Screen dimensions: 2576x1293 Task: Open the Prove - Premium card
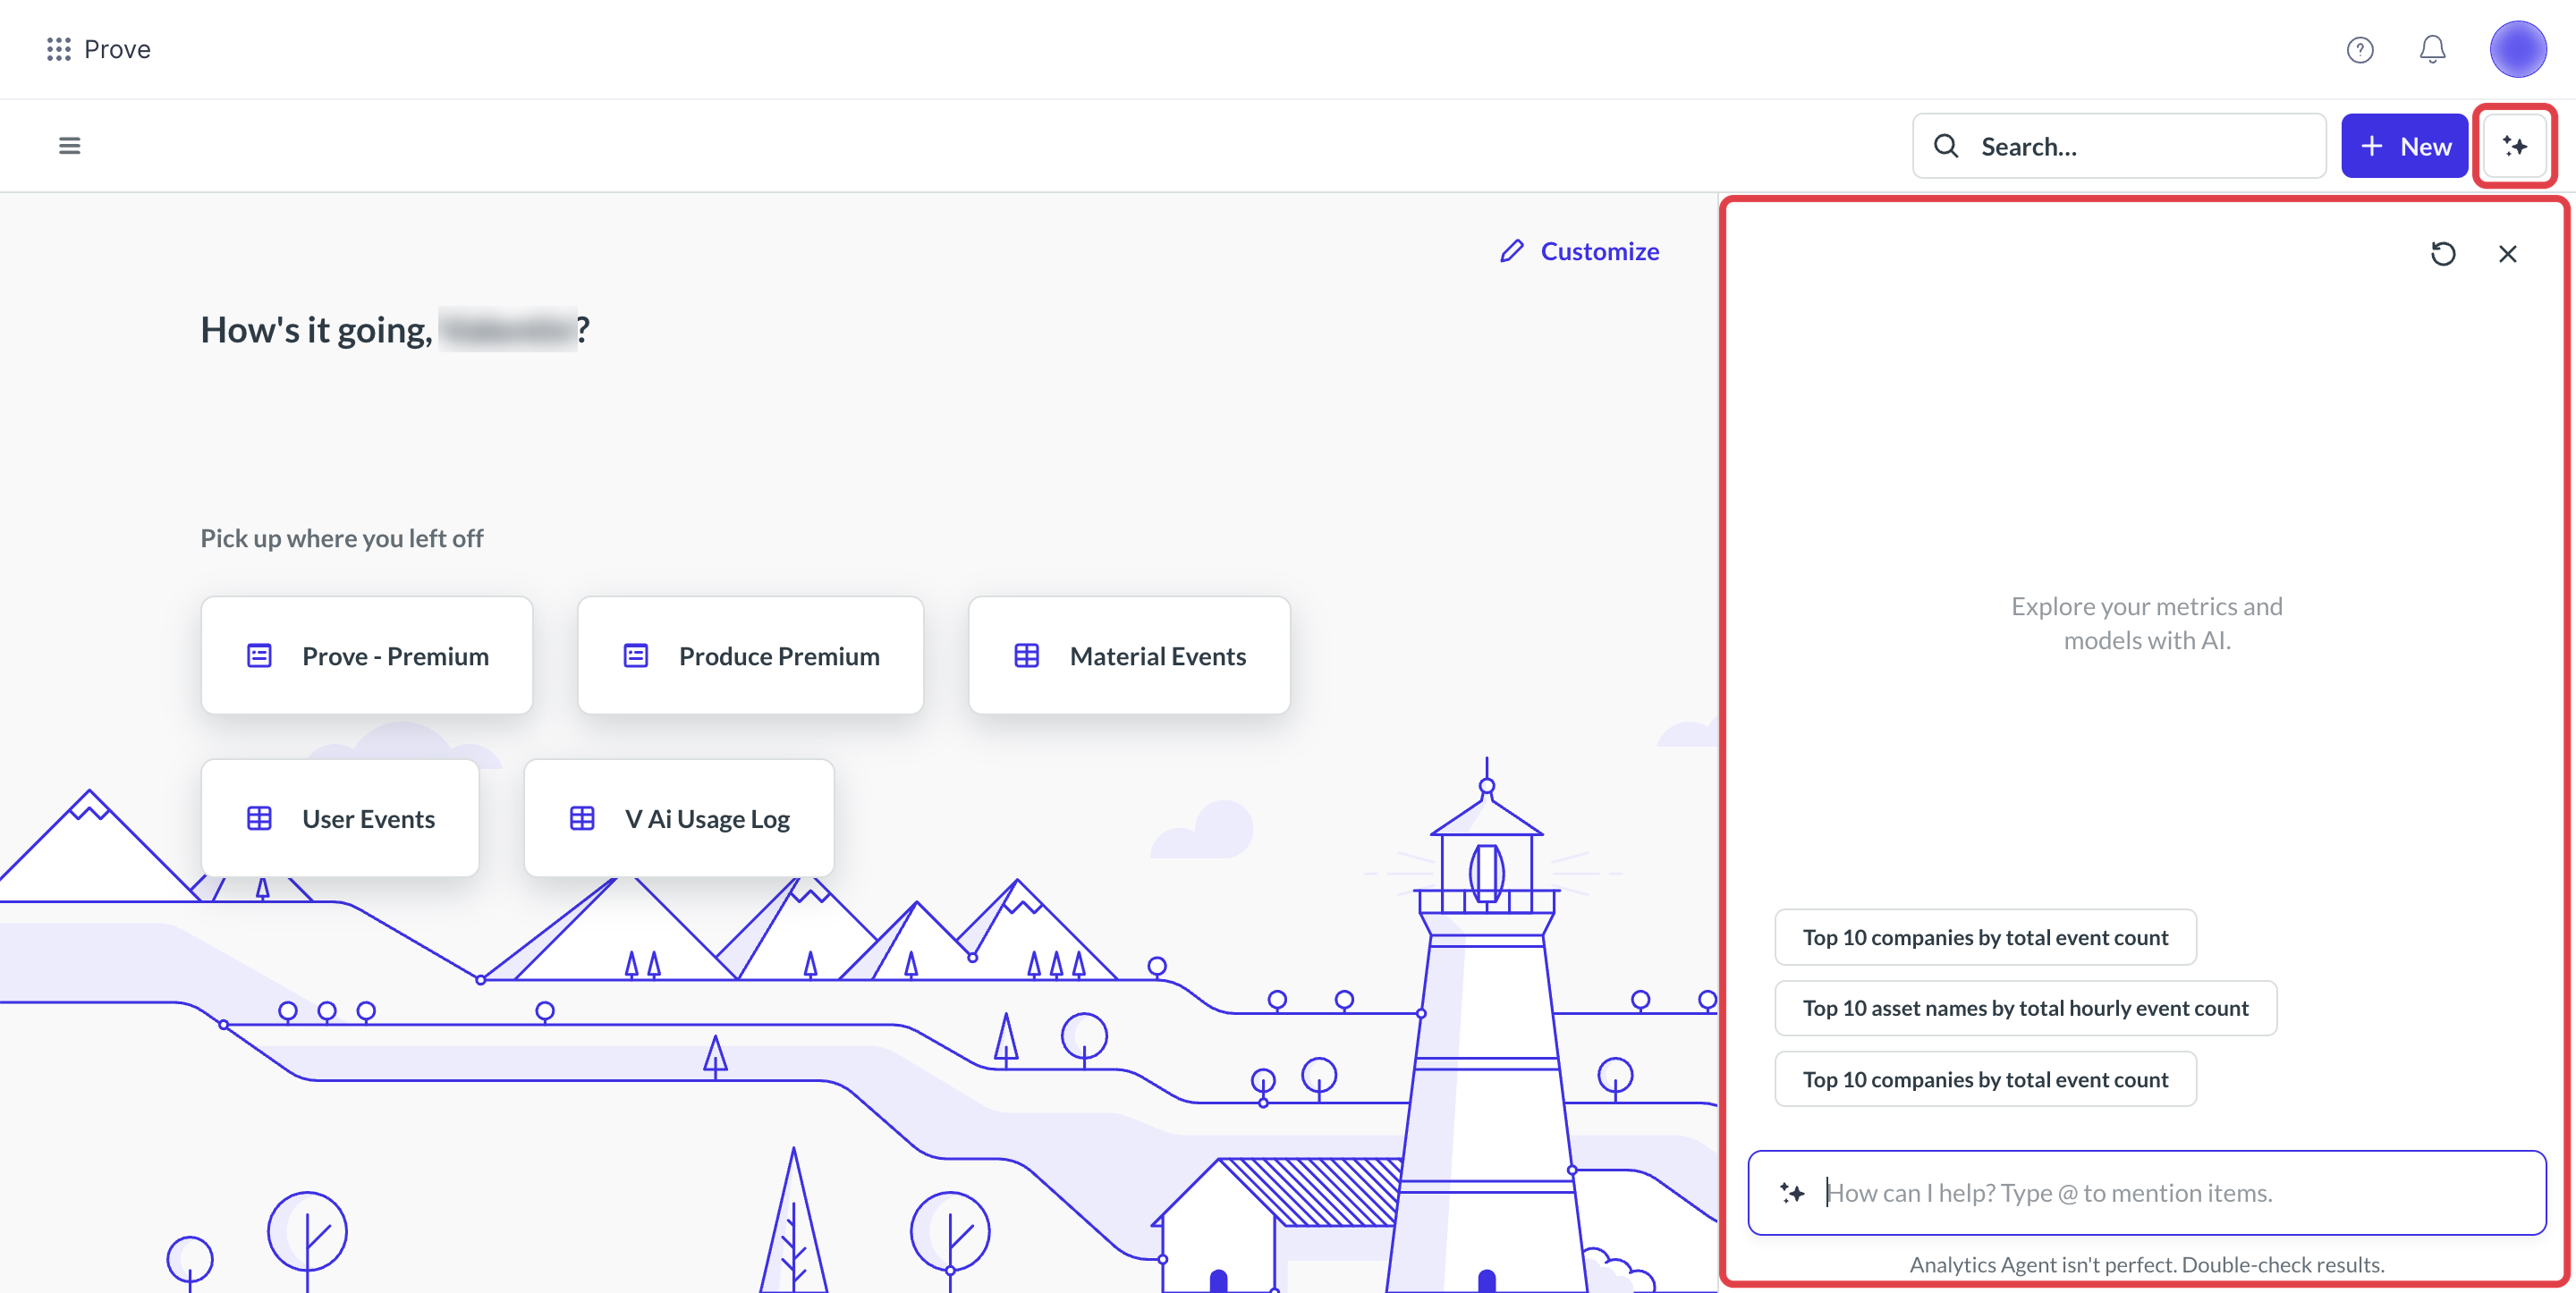(x=366, y=656)
